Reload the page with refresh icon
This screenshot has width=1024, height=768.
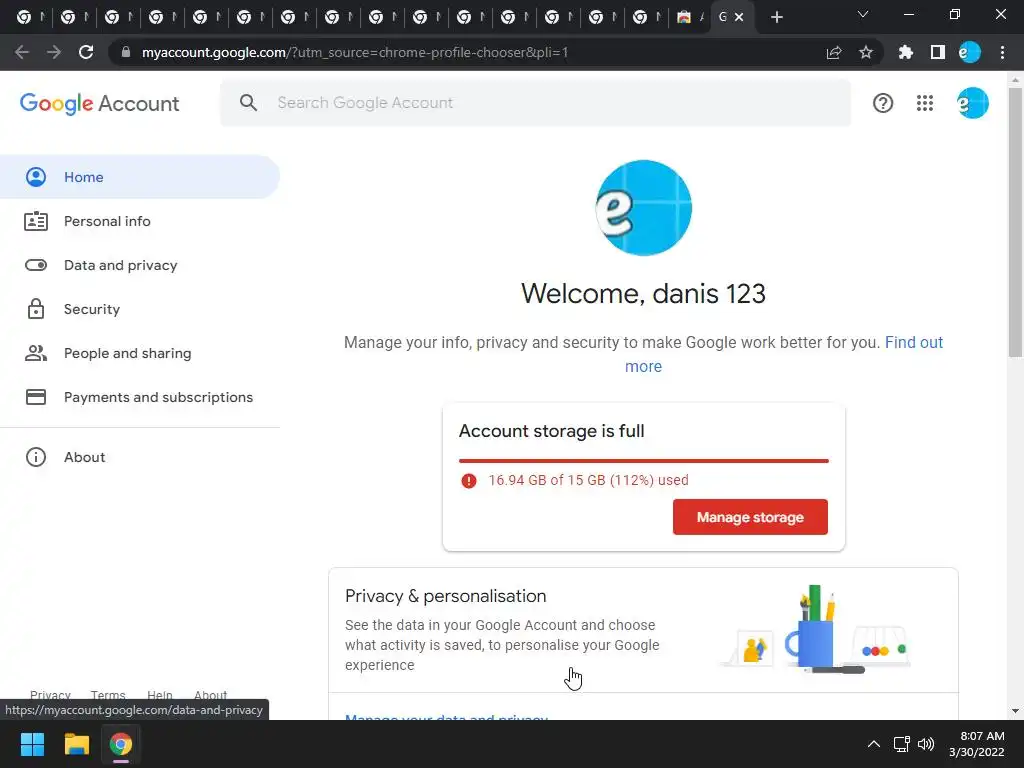click(x=86, y=52)
